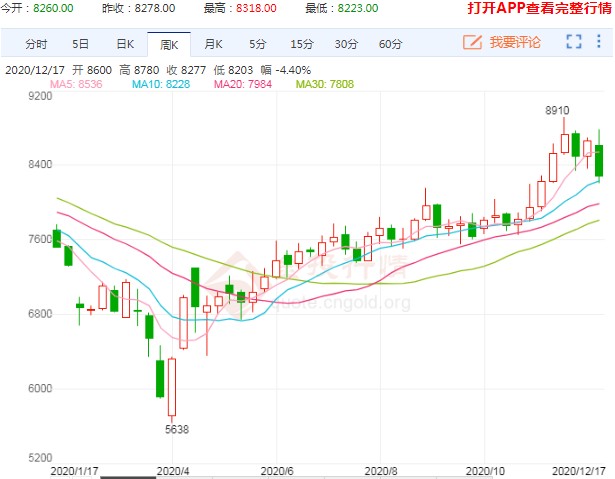Click the MA10: 8228 legend label
This screenshot has height=479, width=615.
(161, 84)
